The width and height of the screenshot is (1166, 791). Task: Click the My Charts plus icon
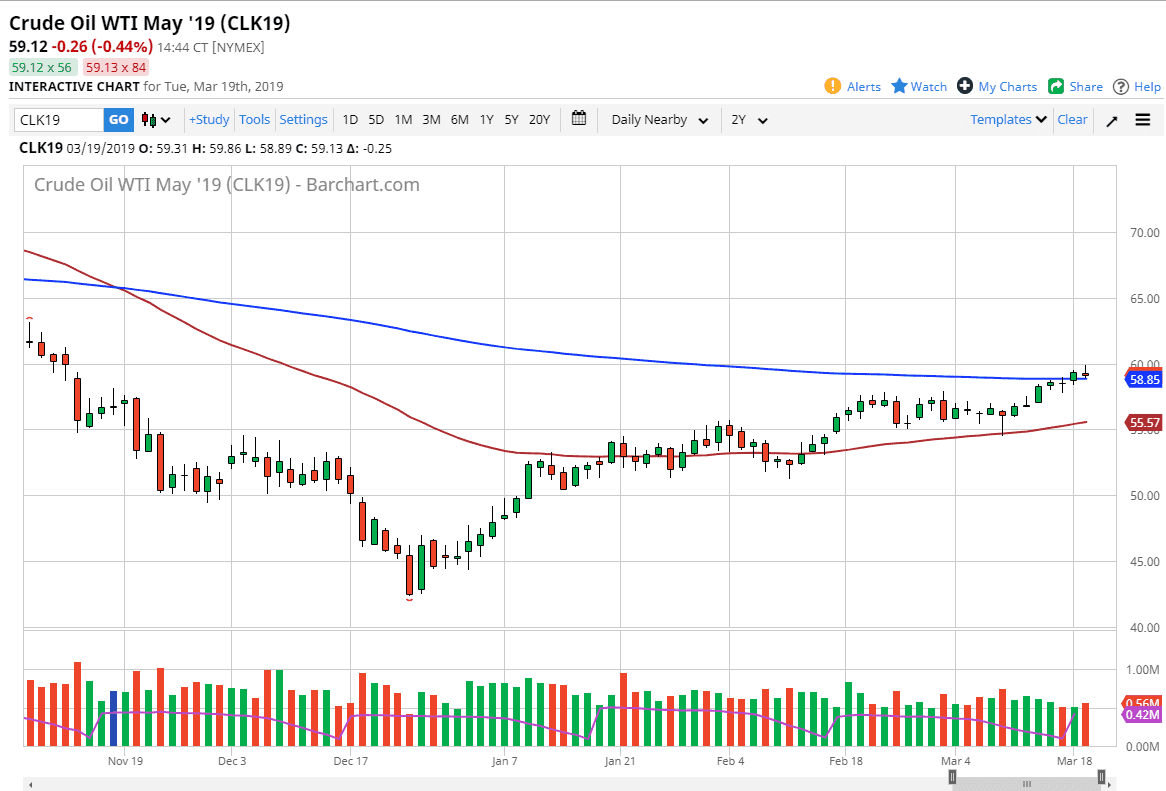(963, 87)
